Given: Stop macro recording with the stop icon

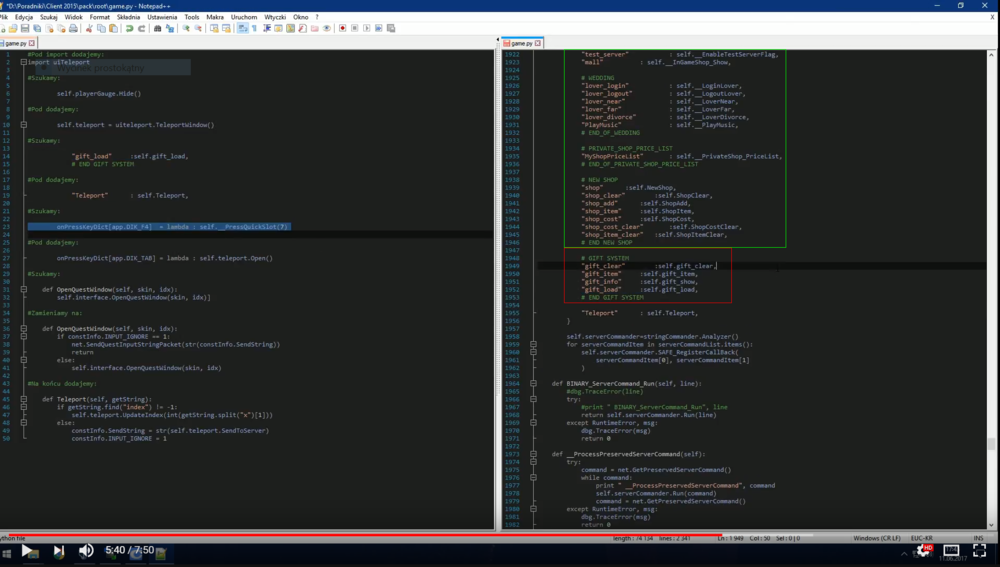Looking at the screenshot, I should pyautogui.click(x=355, y=28).
